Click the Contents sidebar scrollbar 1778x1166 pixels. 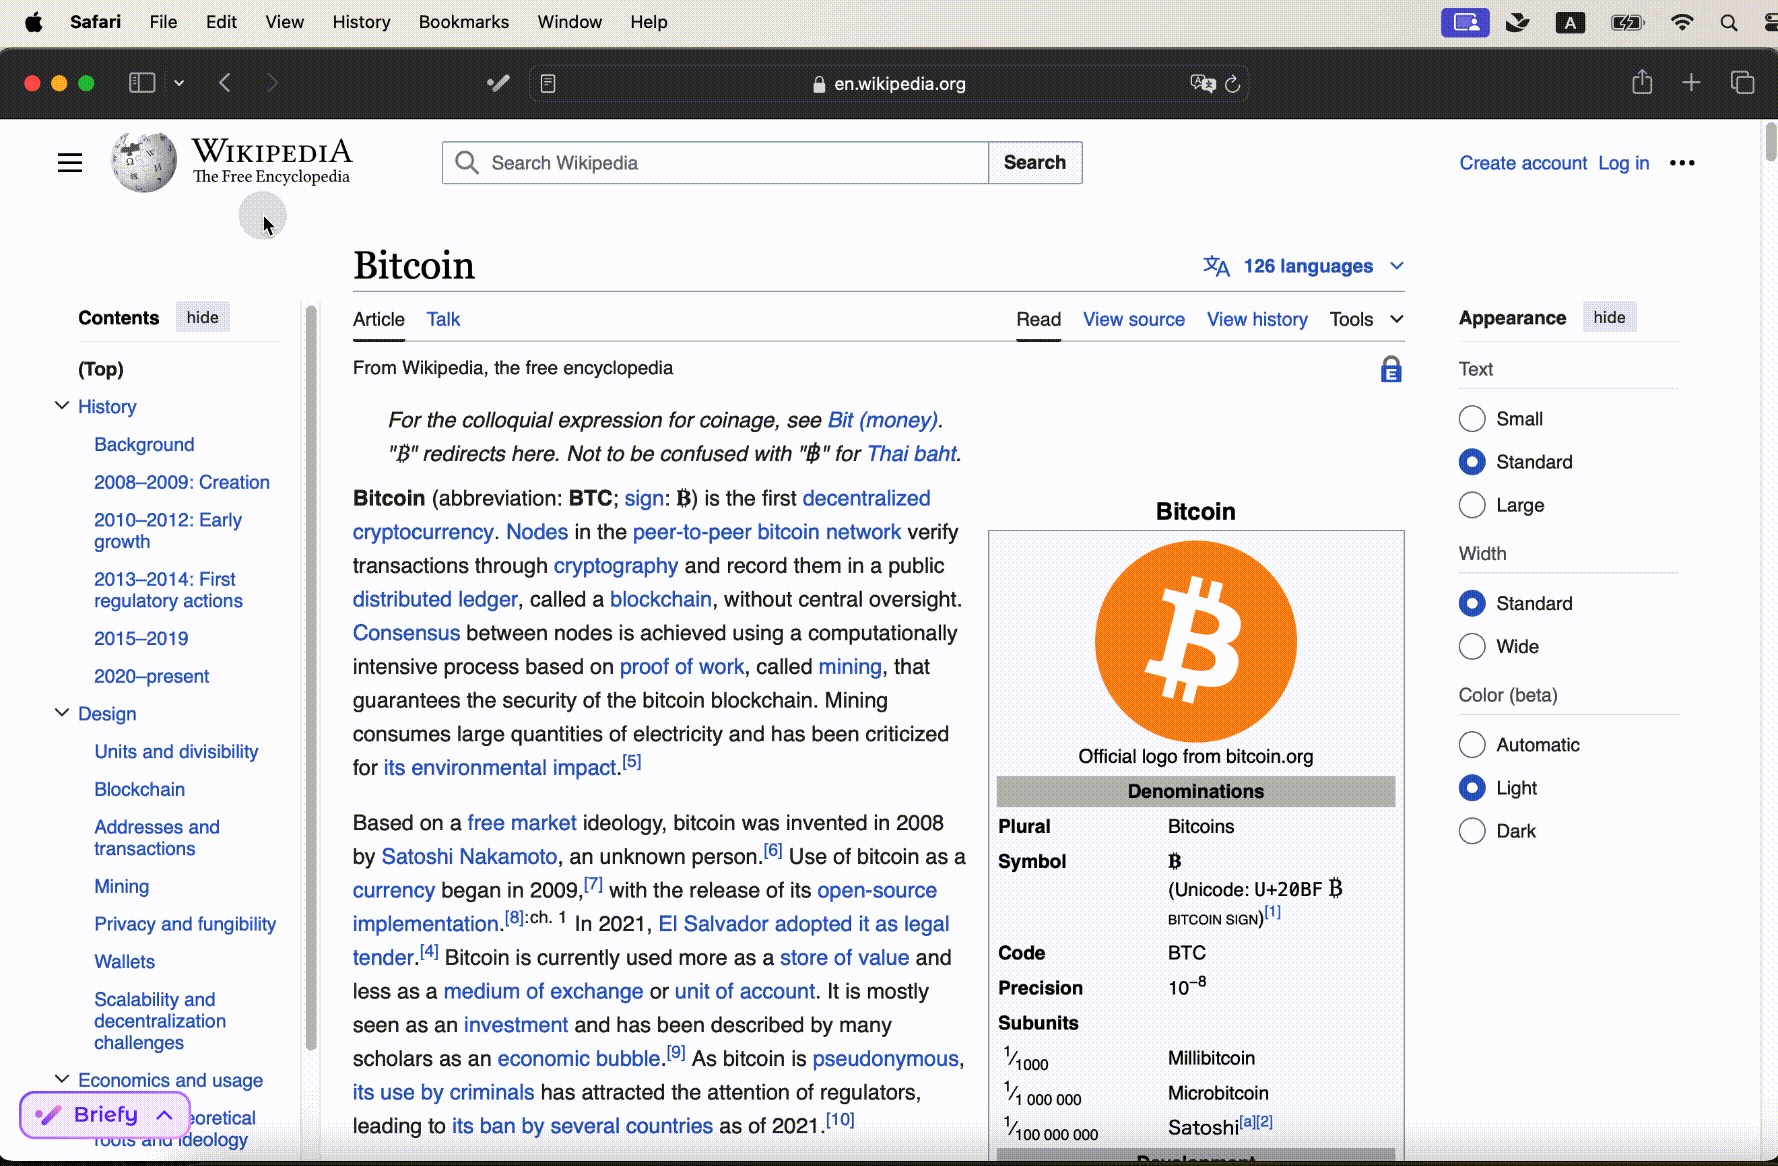tap(311, 680)
